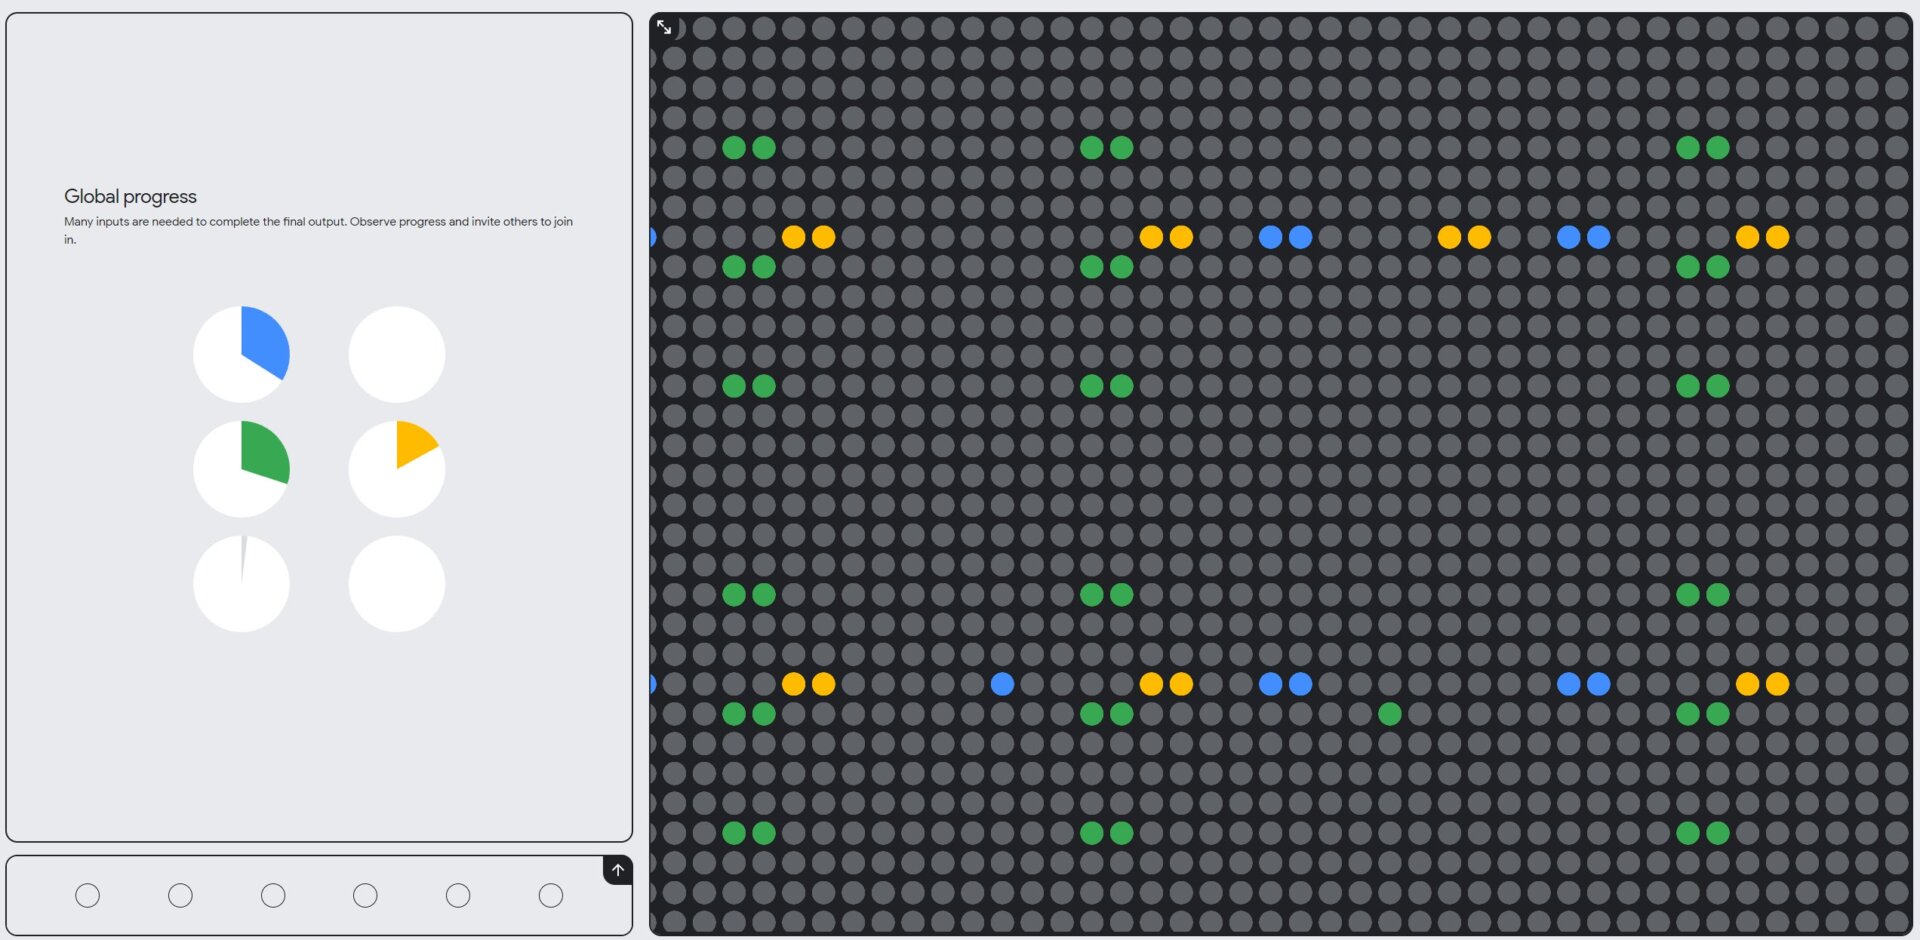
Task: Click the single isolated green dot in the grid
Action: [x=1389, y=714]
